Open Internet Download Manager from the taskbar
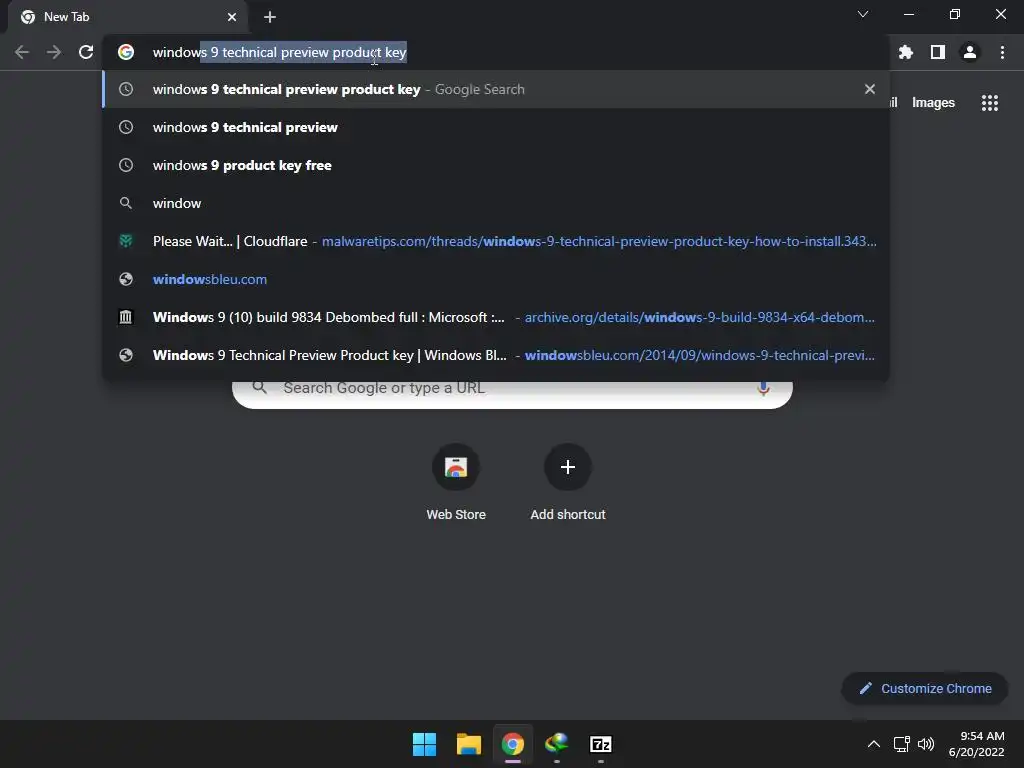This screenshot has height=768, width=1024. point(556,744)
